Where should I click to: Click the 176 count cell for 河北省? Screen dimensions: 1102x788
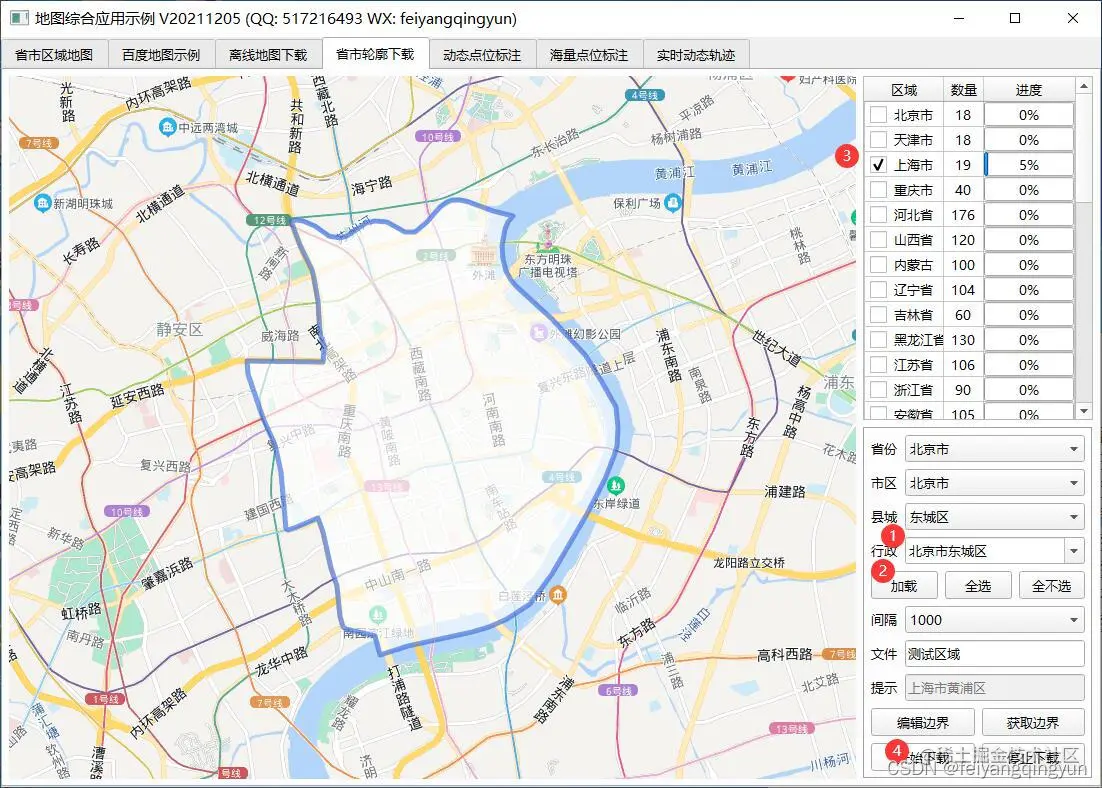pos(963,214)
